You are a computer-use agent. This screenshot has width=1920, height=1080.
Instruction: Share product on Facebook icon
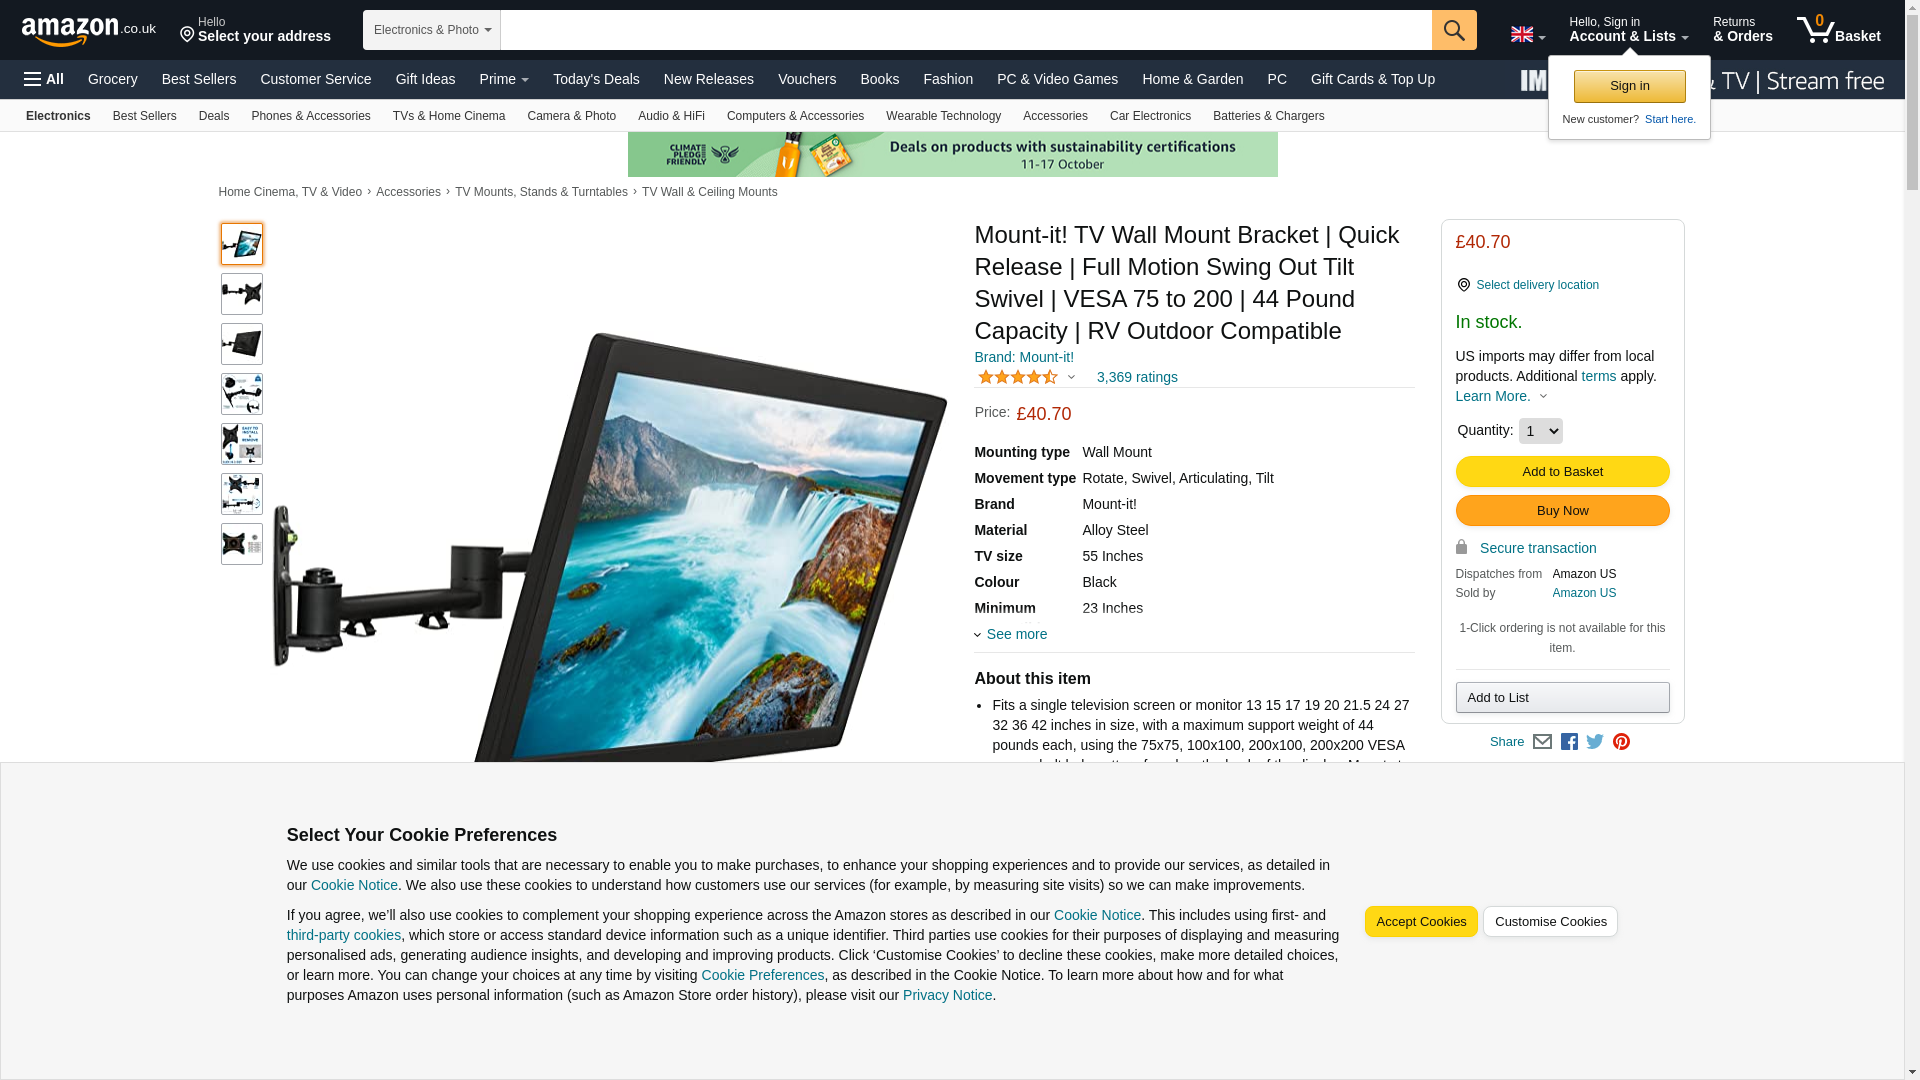[x=1569, y=742]
